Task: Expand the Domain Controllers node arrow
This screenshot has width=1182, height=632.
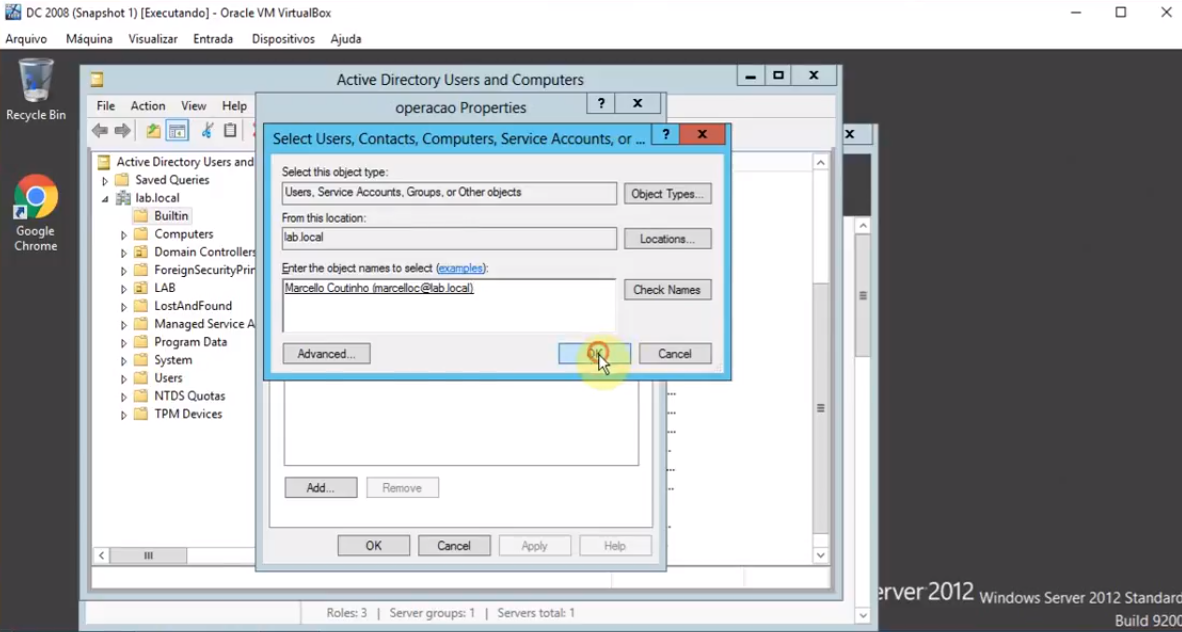Action: (x=124, y=253)
